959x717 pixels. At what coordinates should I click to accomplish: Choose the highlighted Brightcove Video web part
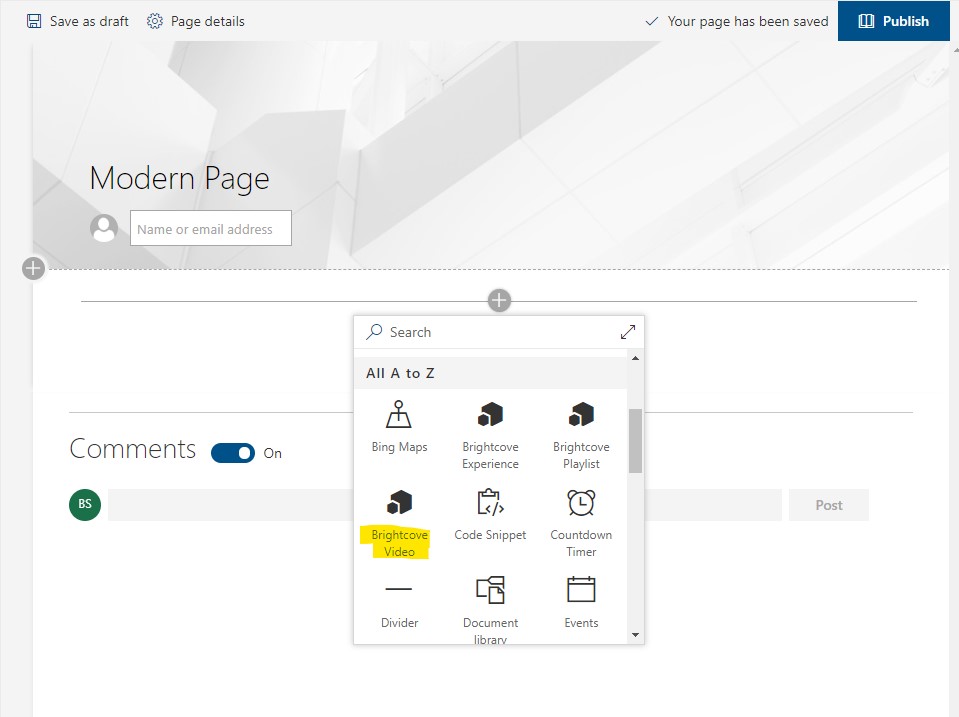(x=399, y=522)
